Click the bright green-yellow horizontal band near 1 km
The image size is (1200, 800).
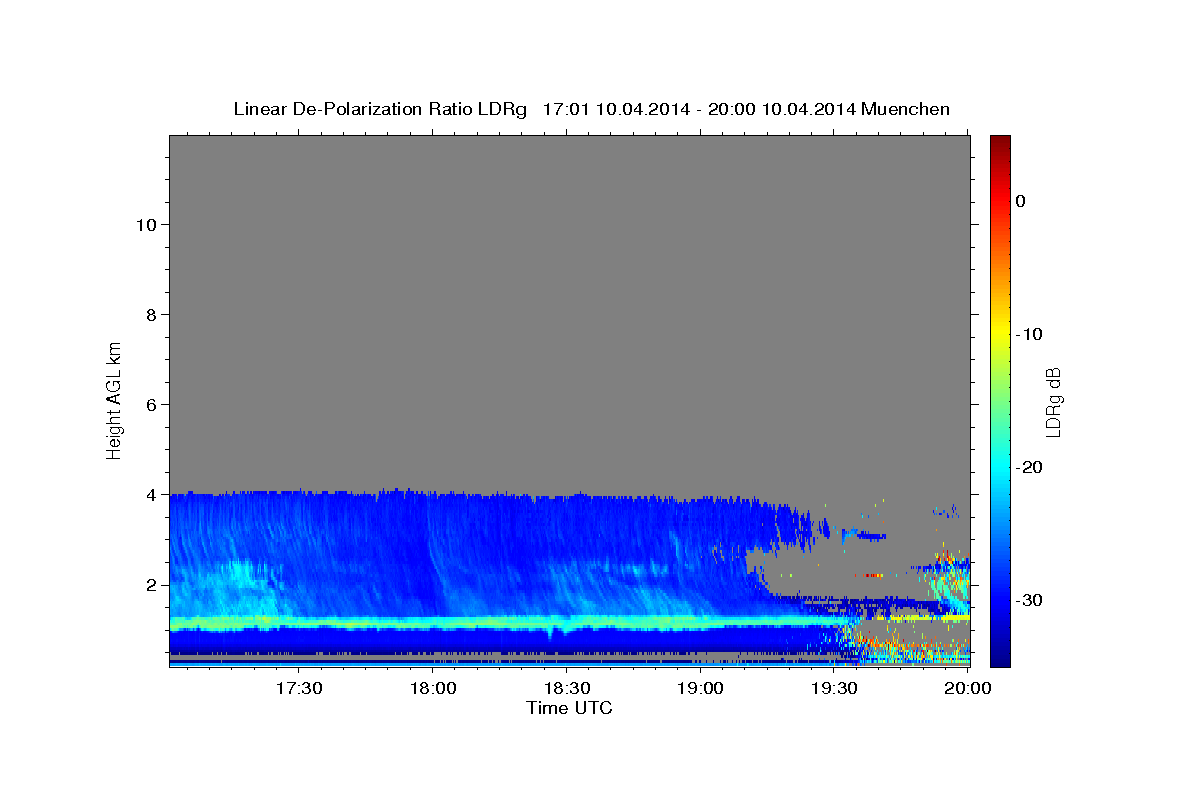tap(510, 623)
